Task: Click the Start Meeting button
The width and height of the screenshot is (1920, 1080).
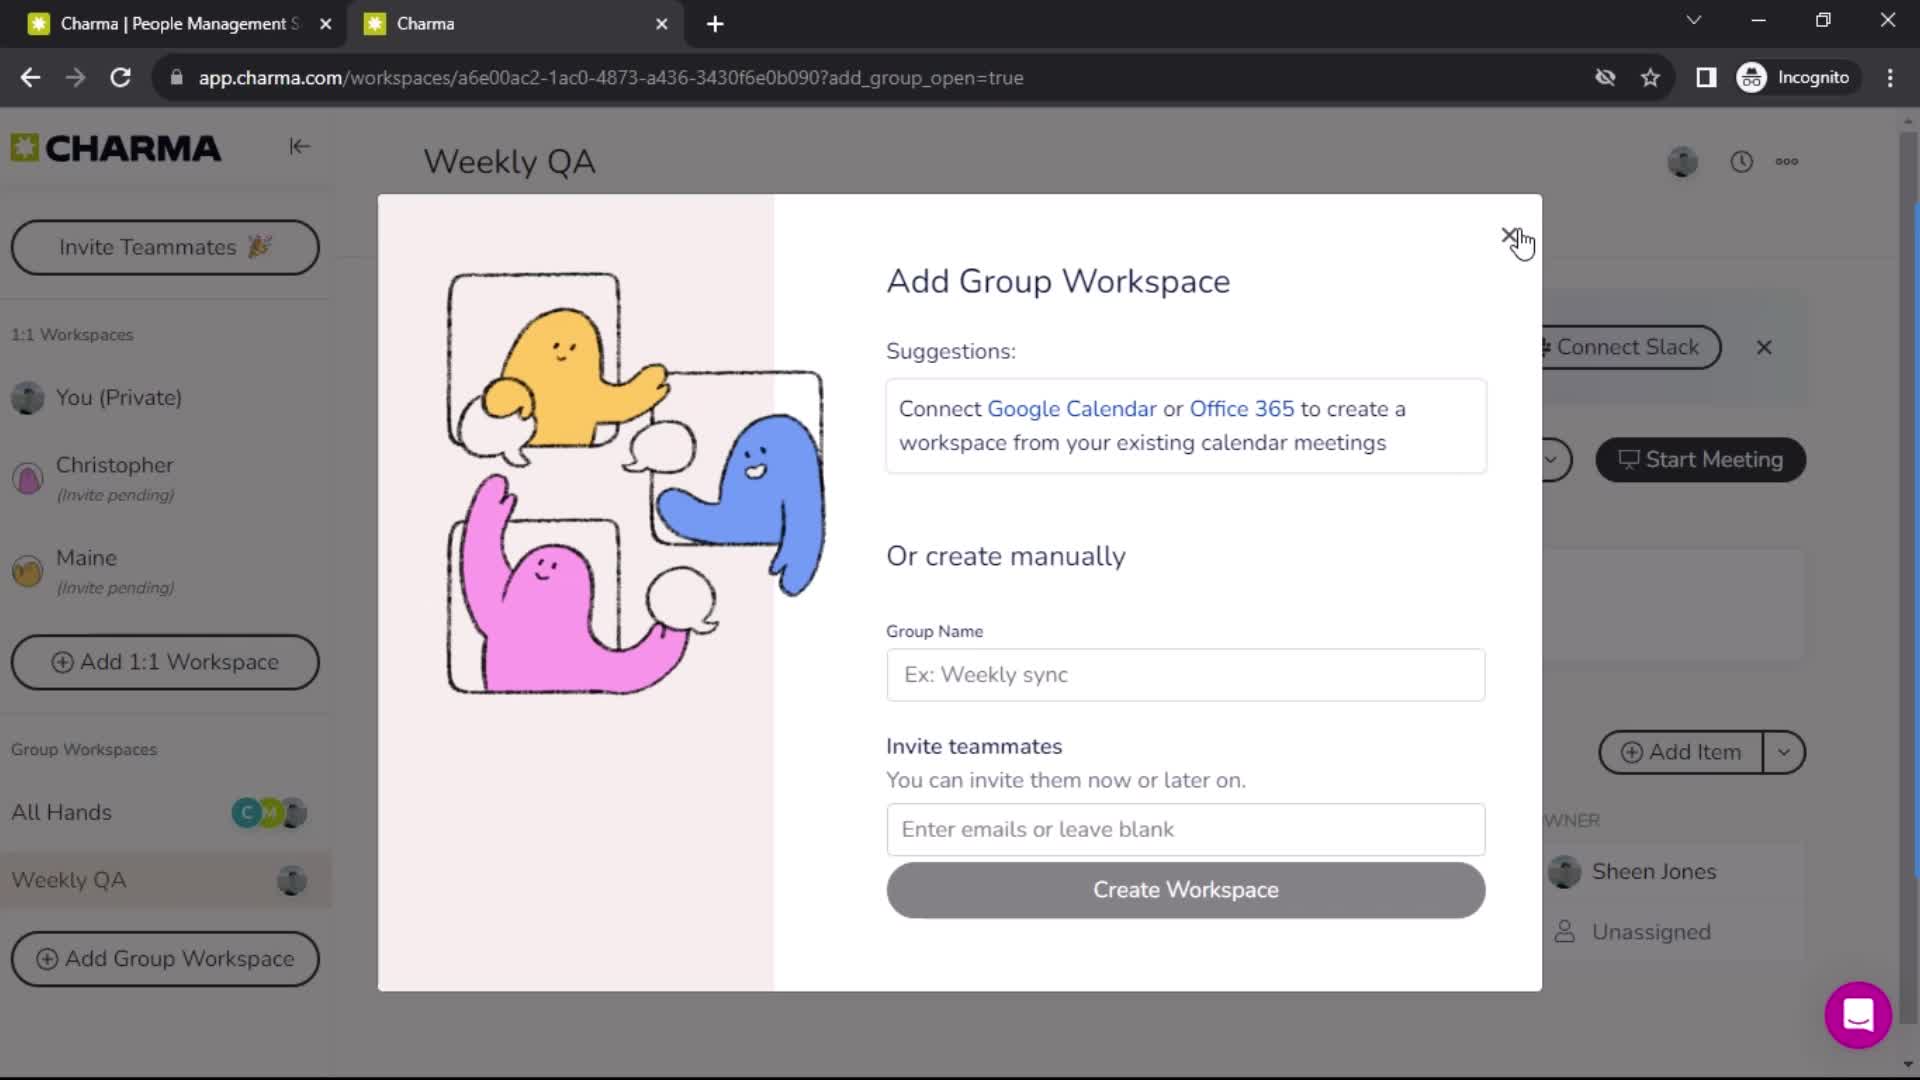Action: coord(1701,459)
